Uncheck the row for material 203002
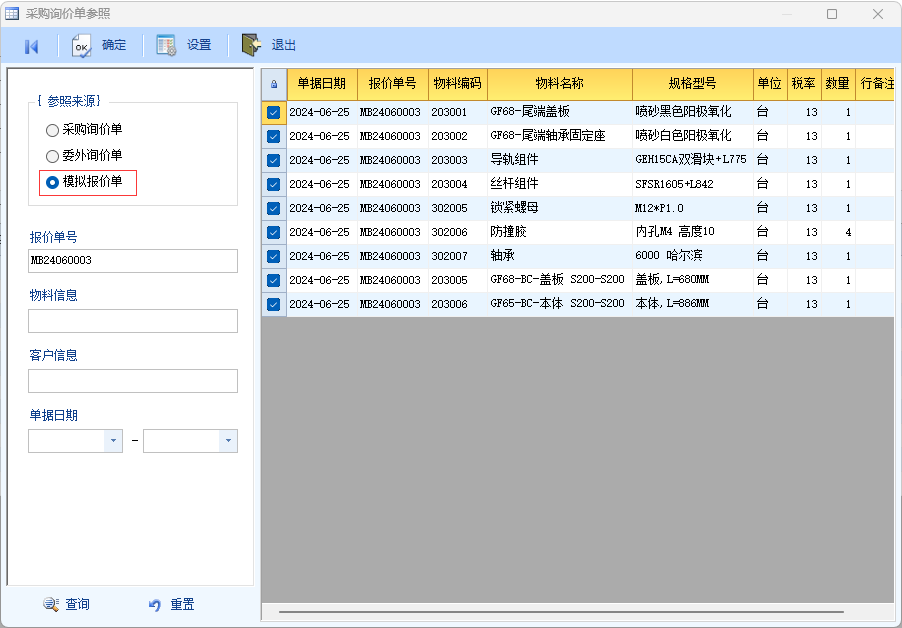The image size is (902, 628). pos(274,136)
